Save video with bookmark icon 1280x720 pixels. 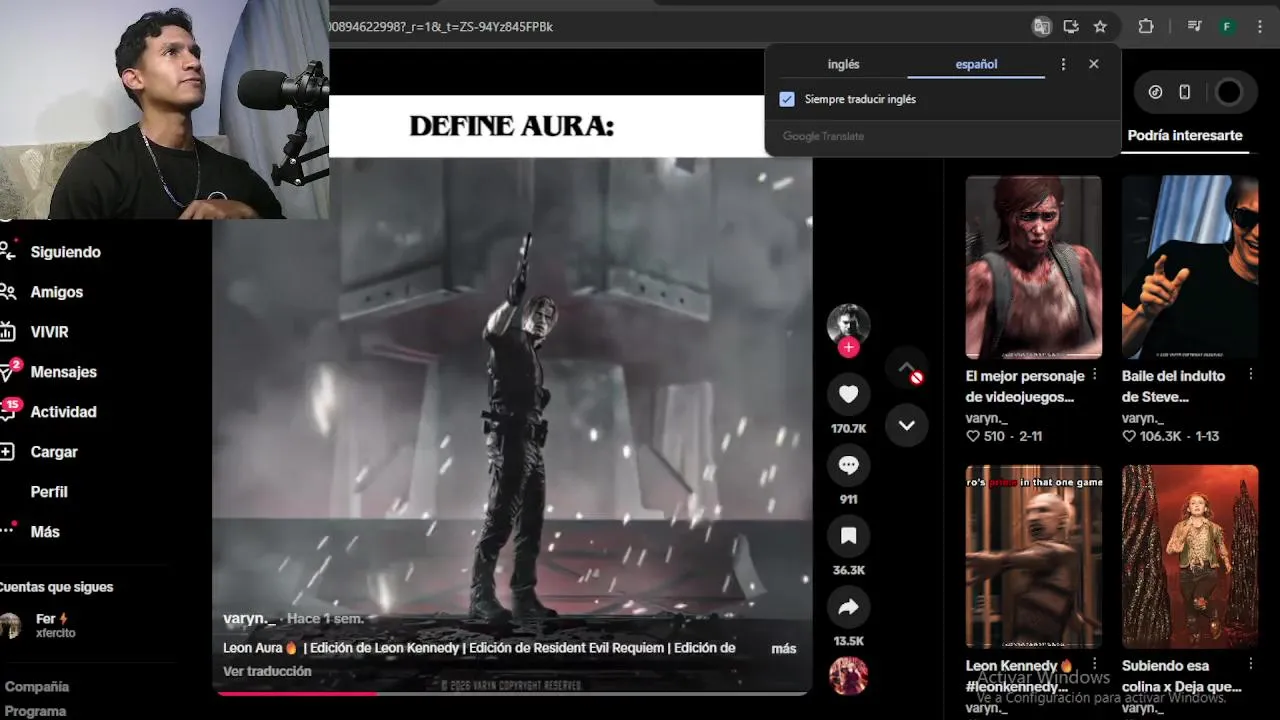coord(848,536)
